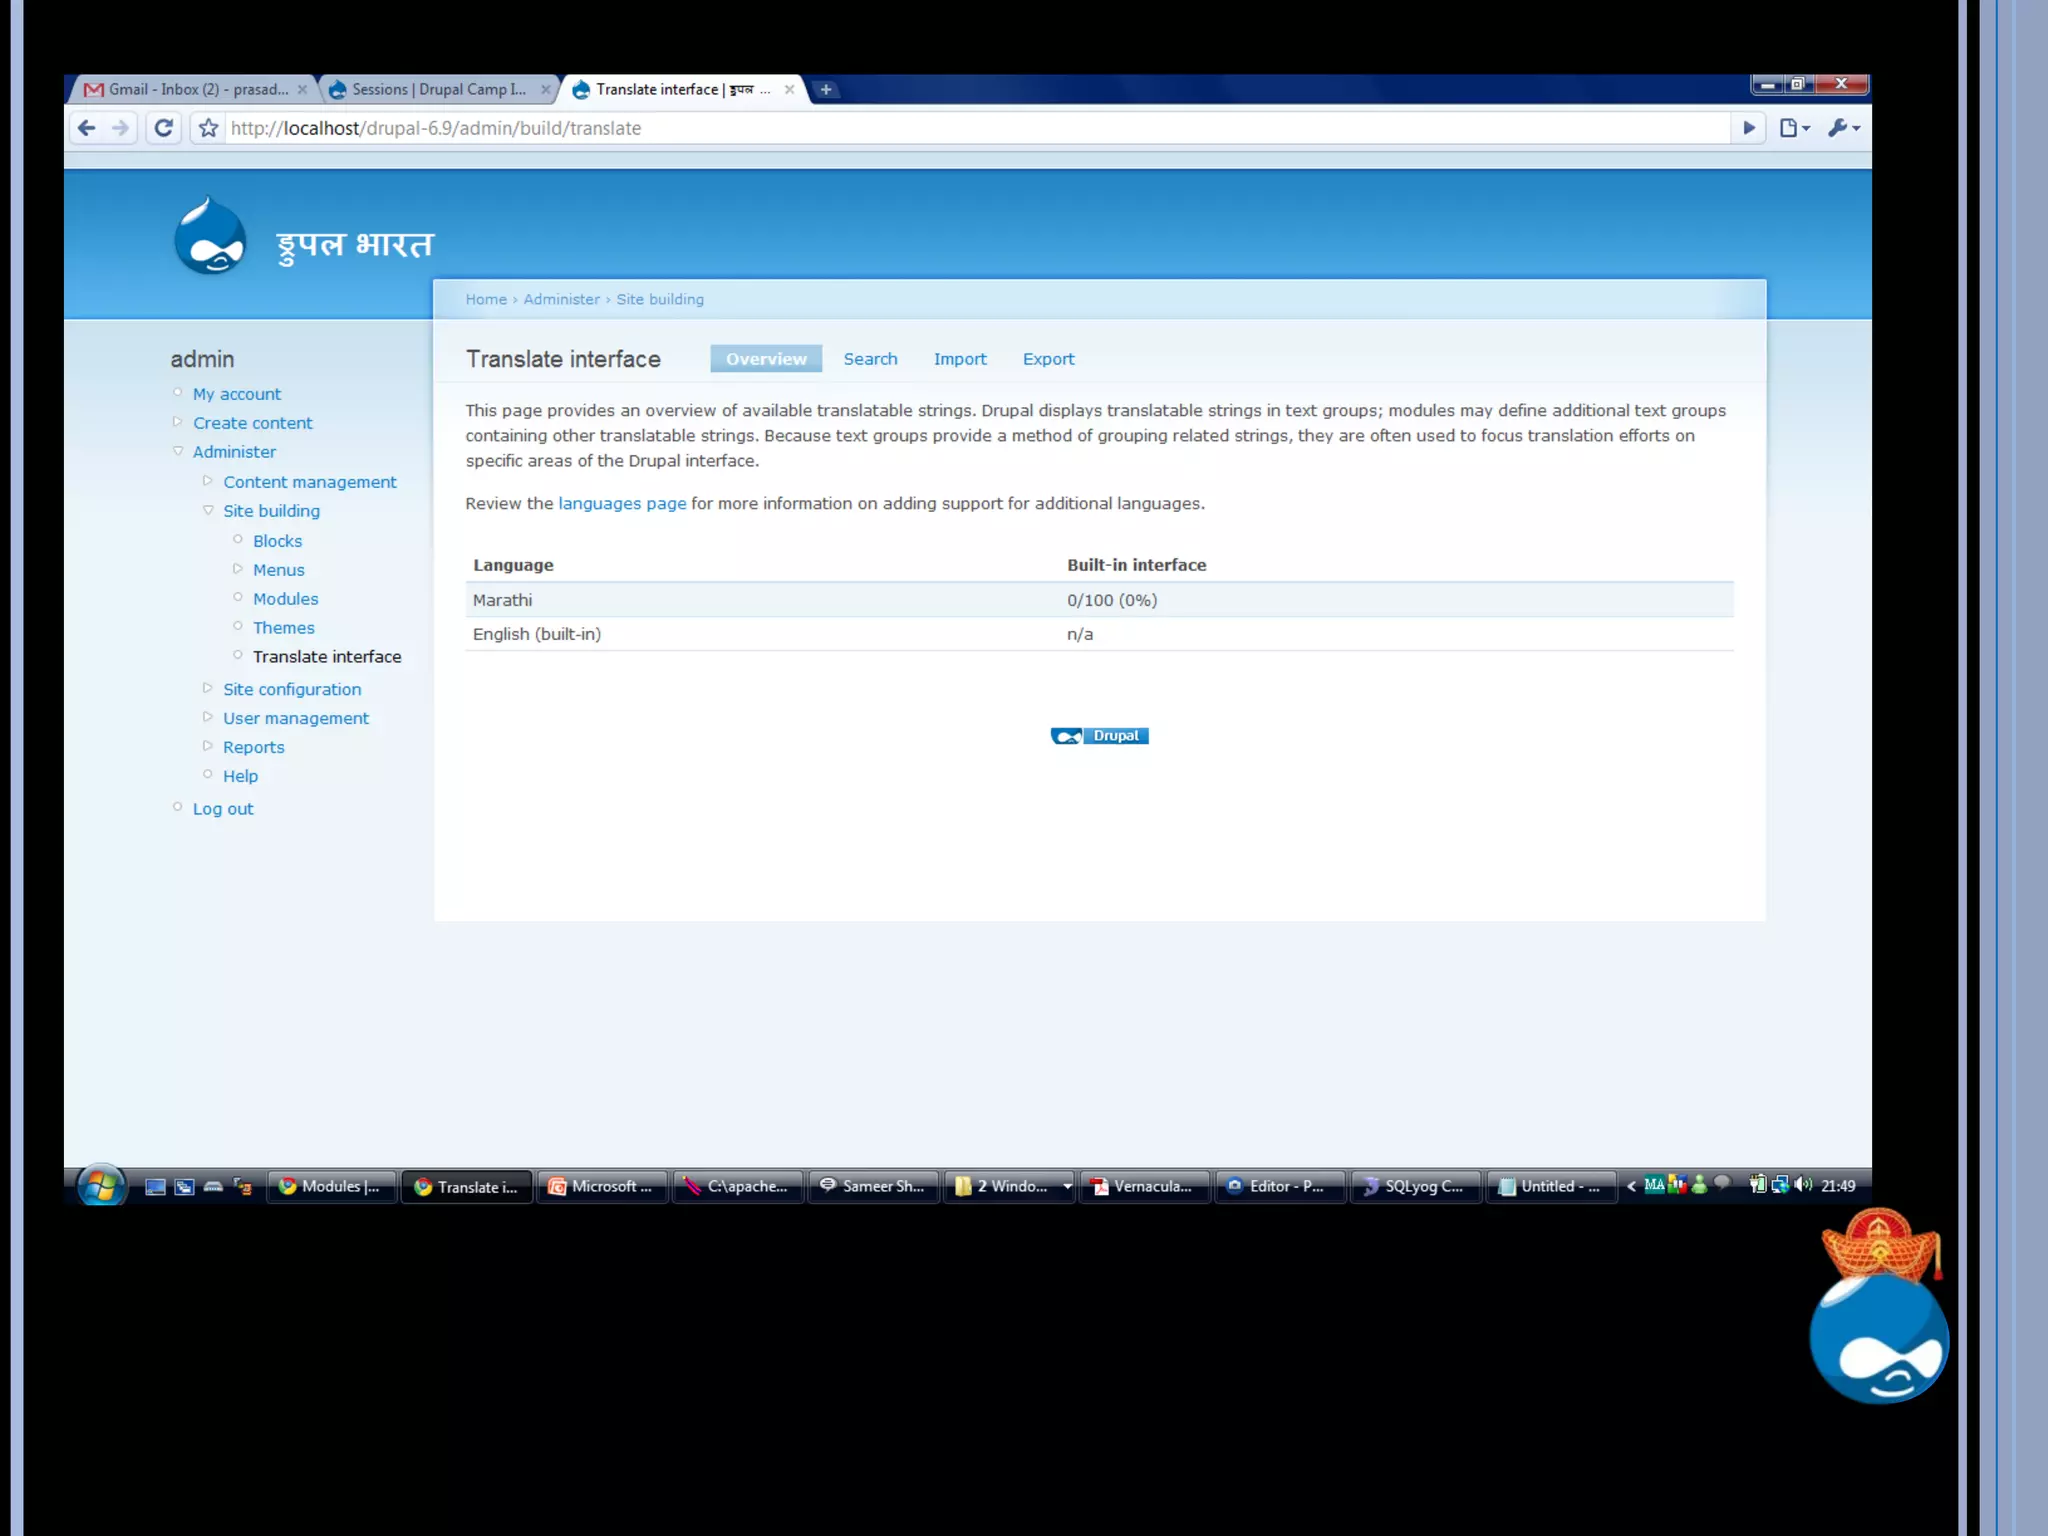This screenshot has height=1536, width=2048.
Task: Open SQLyog from the taskbar
Action: pyautogui.click(x=1414, y=1186)
